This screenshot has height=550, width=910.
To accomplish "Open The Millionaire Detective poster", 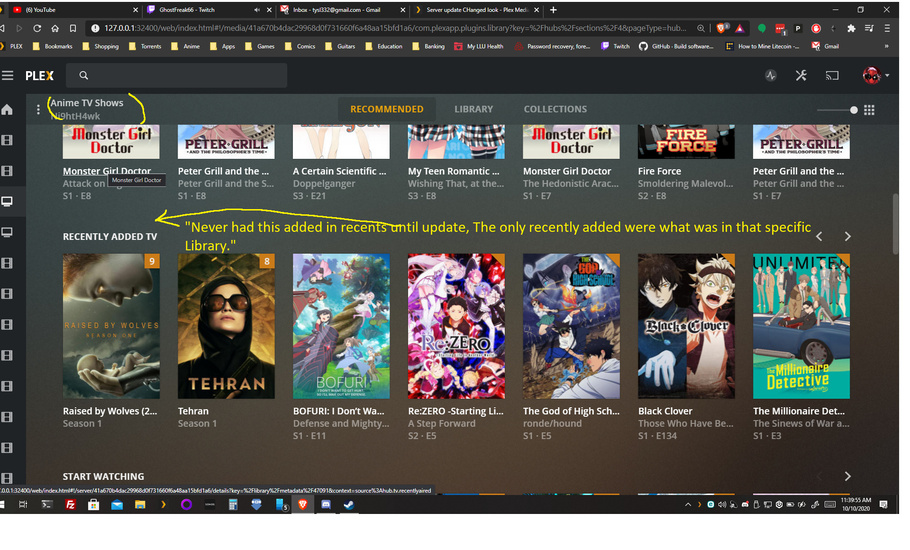I will [801, 326].
